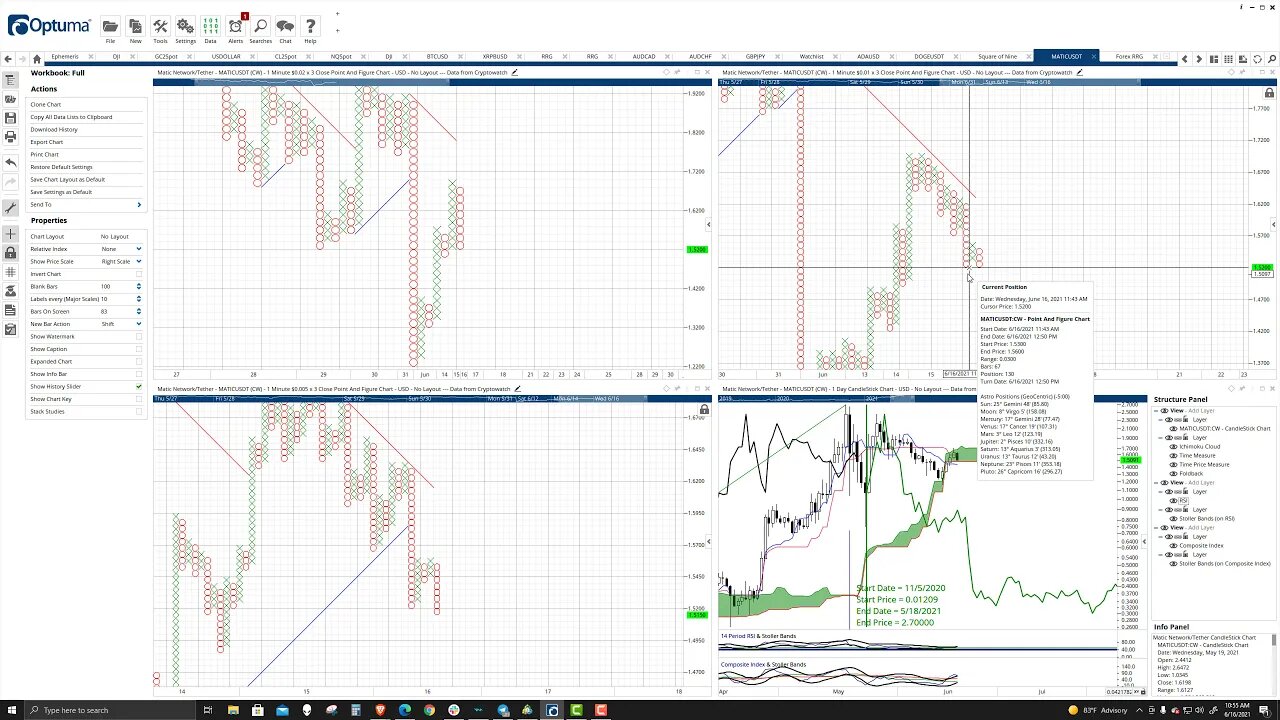Hide Ichimoku Cloud via eye icon
Screen dimensions: 1280x720
[x=1174, y=446]
